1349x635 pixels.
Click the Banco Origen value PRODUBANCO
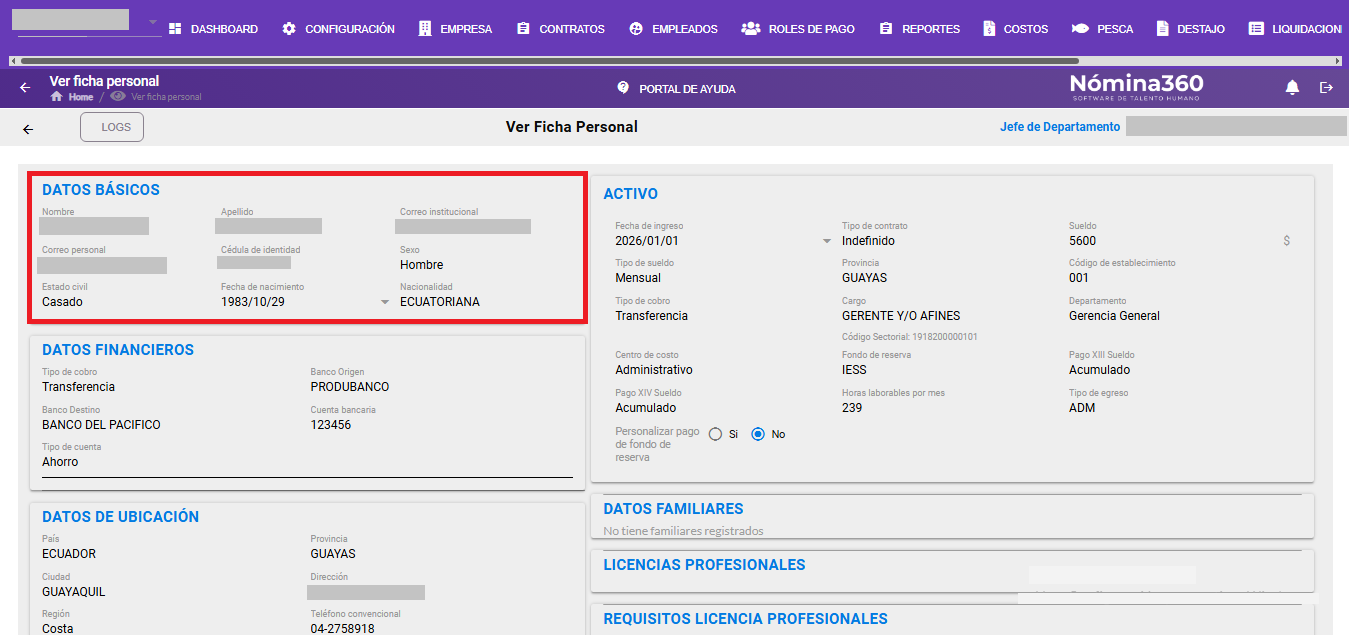(x=350, y=387)
